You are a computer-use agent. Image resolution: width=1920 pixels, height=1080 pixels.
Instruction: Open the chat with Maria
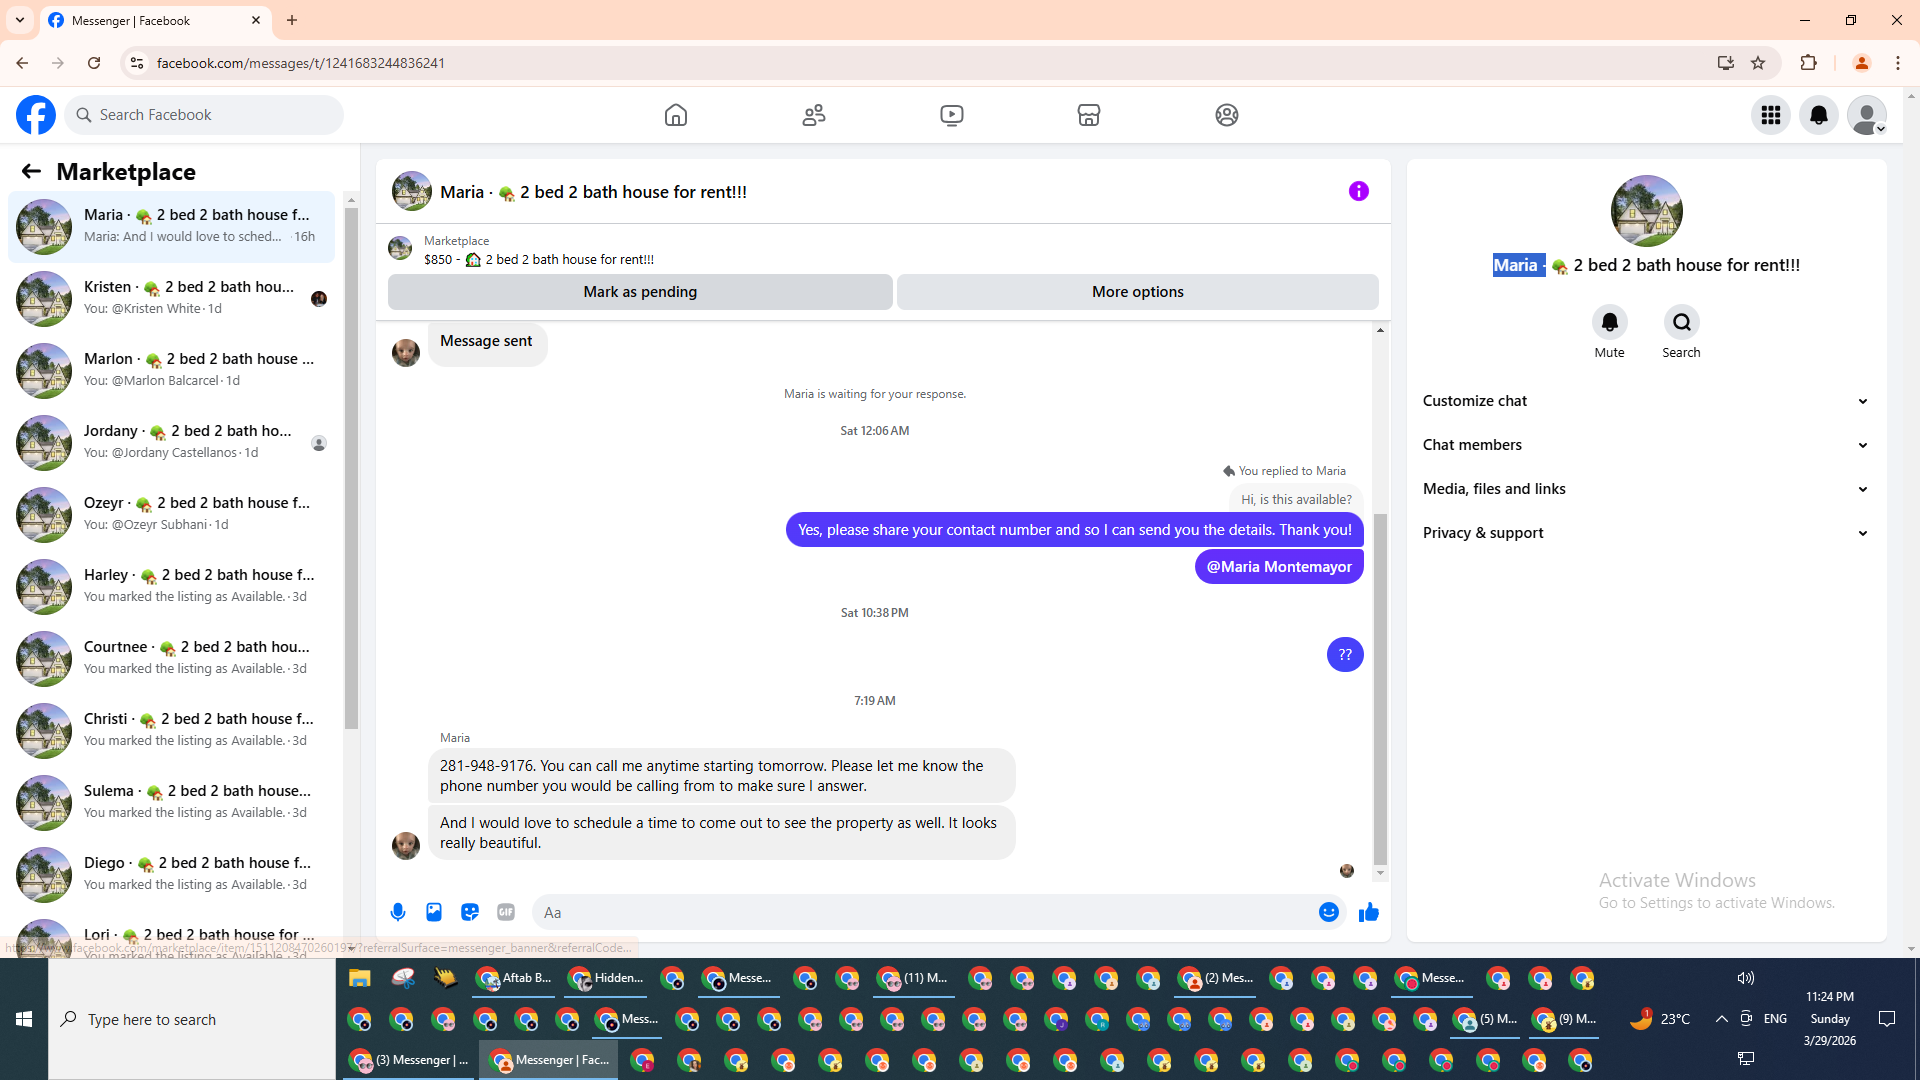pyautogui.click(x=172, y=227)
